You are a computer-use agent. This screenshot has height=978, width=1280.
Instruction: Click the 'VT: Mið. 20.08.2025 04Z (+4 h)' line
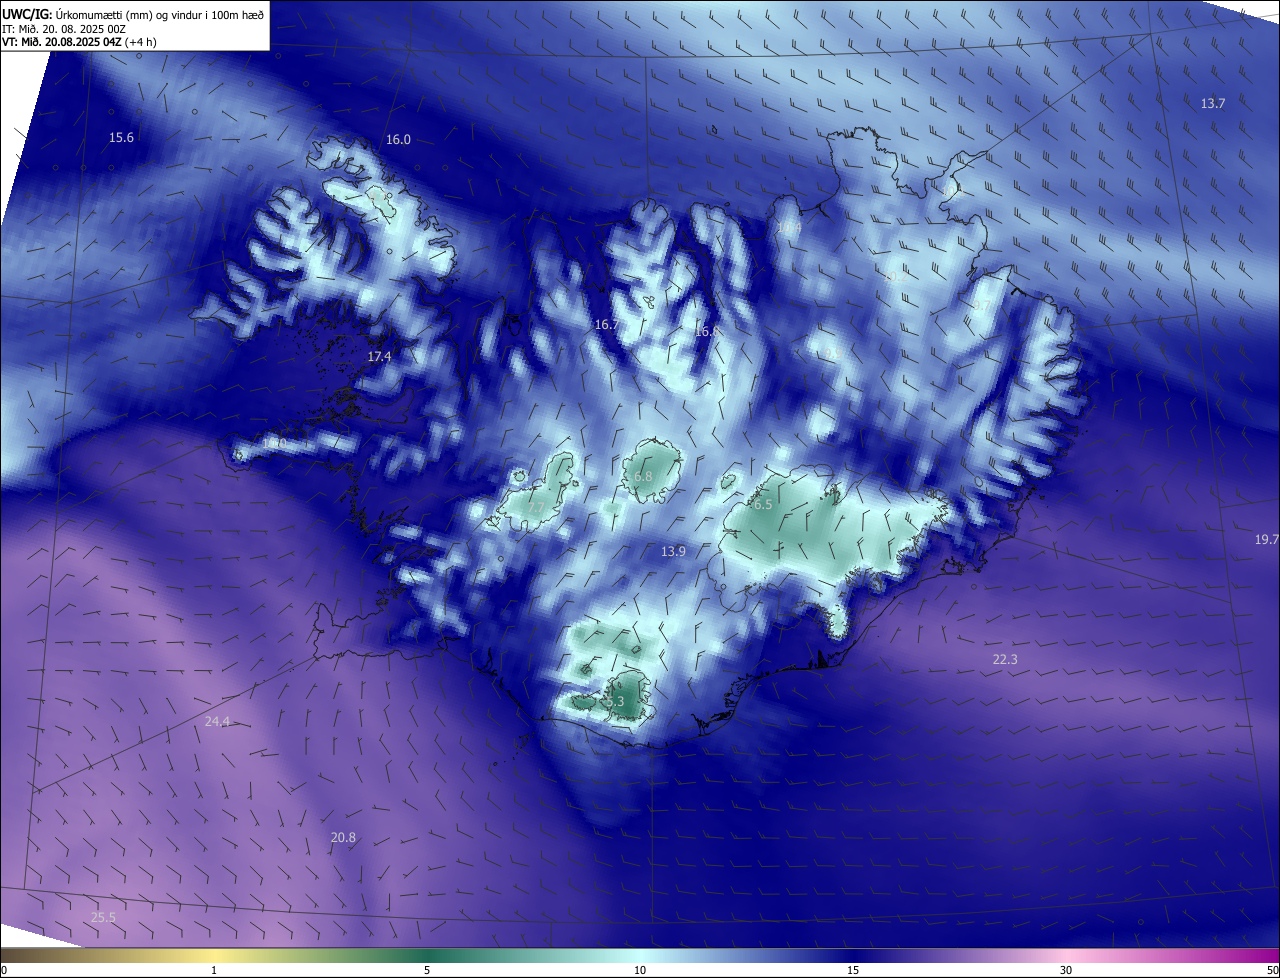click(x=79, y=42)
